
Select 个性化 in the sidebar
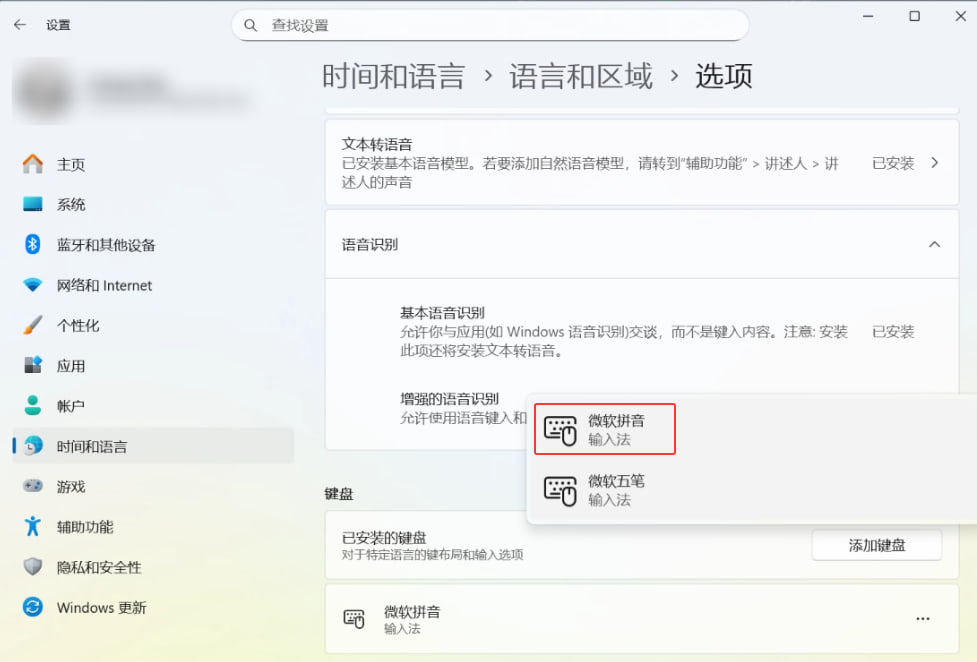(x=153, y=325)
